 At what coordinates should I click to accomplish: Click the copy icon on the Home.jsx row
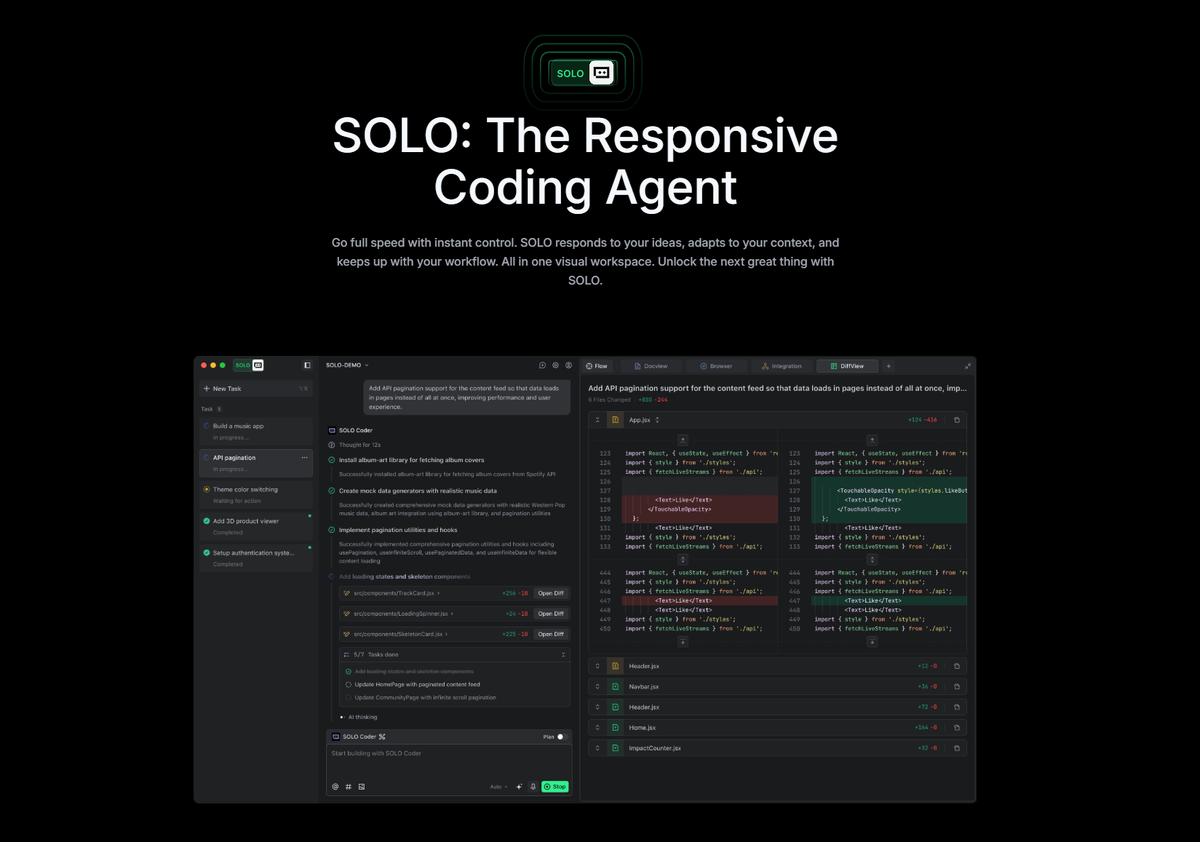(x=956, y=727)
